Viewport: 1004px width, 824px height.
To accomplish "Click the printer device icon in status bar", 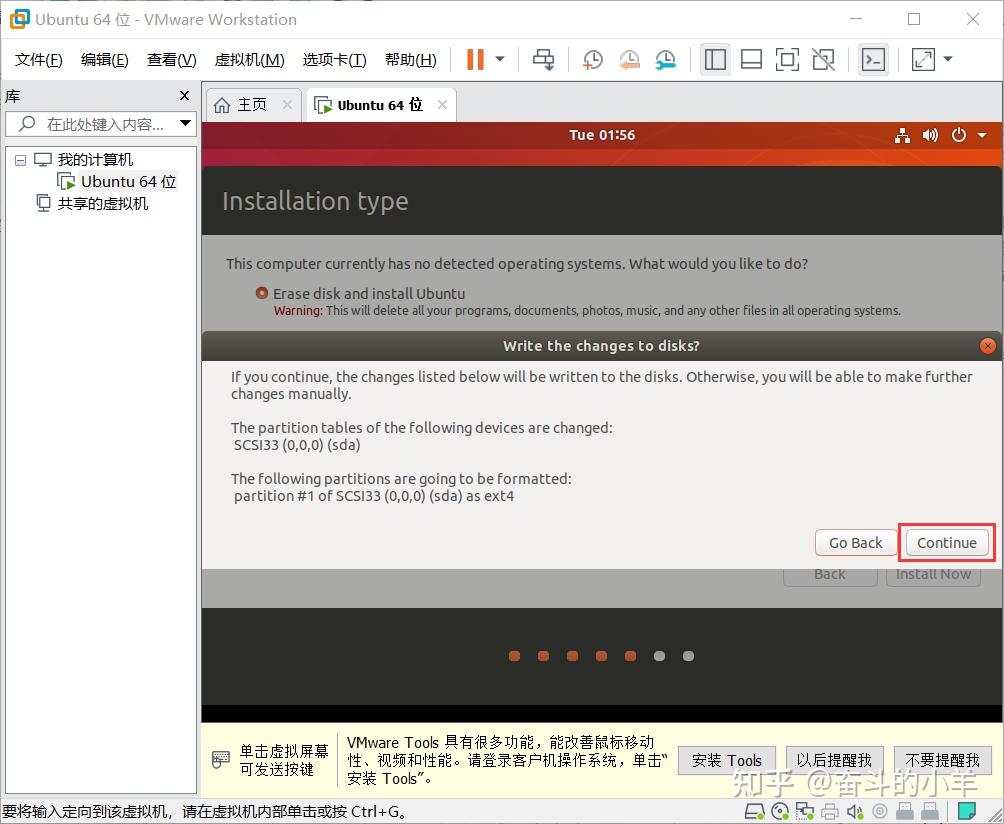I will (x=829, y=811).
